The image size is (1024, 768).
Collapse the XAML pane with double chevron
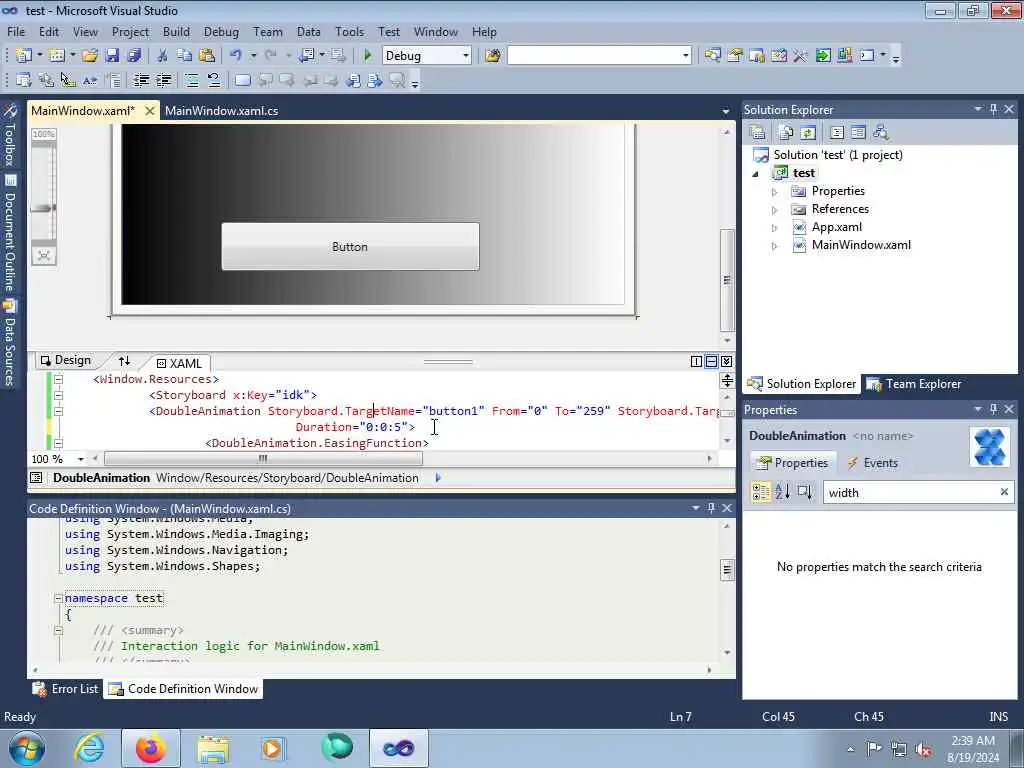coord(726,361)
